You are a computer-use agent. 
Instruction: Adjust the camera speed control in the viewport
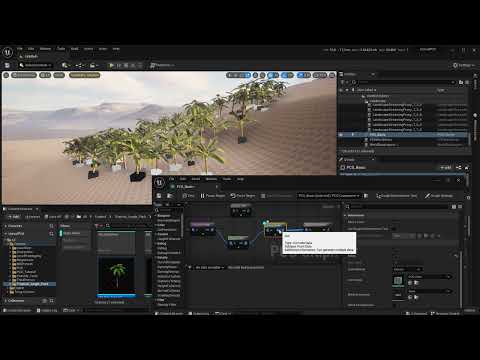(x=320, y=75)
